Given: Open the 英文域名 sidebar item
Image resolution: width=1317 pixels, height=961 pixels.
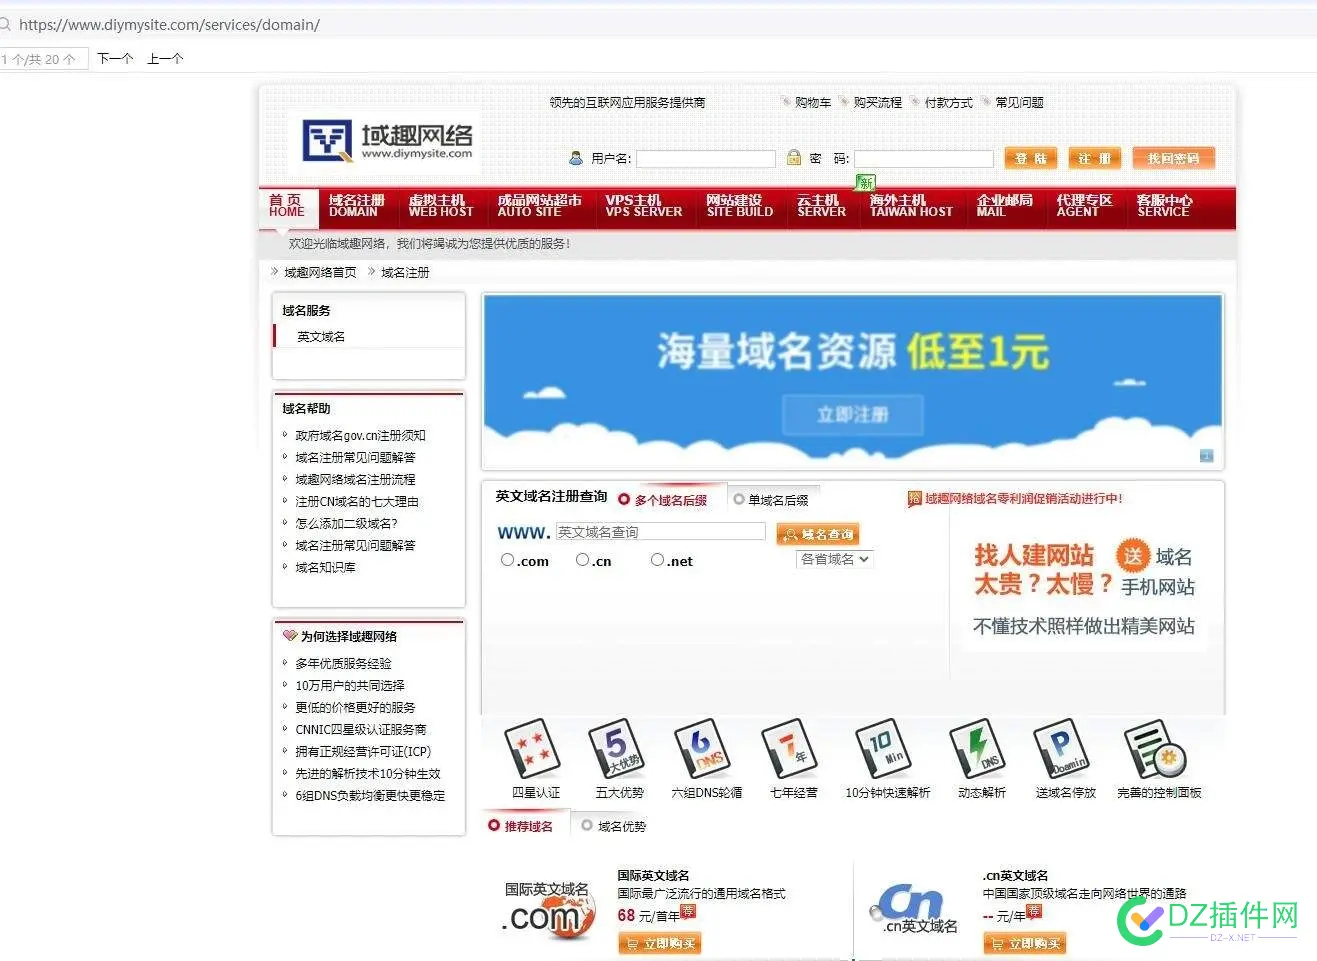Looking at the screenshot, I should pos(321,336).
